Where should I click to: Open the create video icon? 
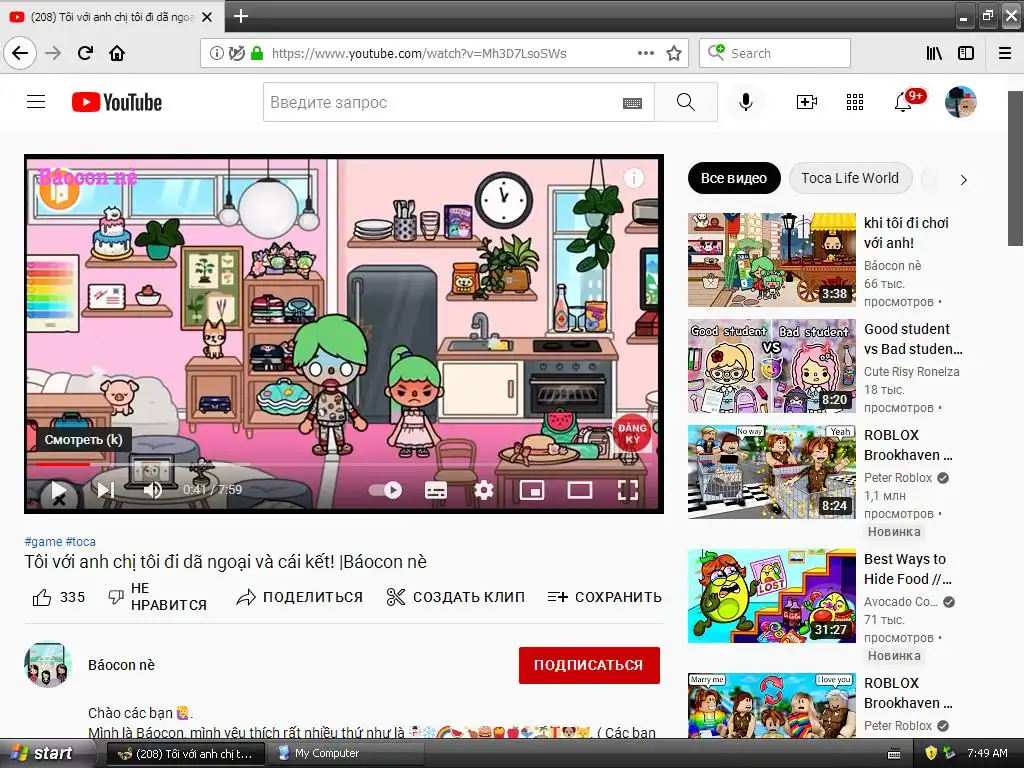tap(807, 102)
